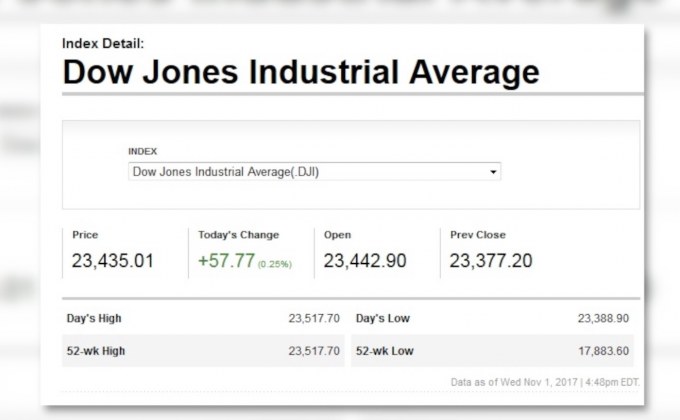Select the open value 23,442.90
The height and width of the screenshot is (420, 680).
click(365, 261)
